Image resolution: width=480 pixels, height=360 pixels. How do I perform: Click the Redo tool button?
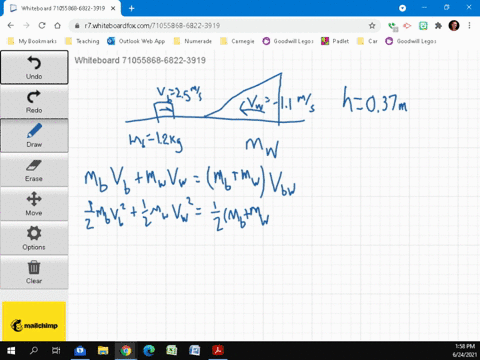pos(34,101)
